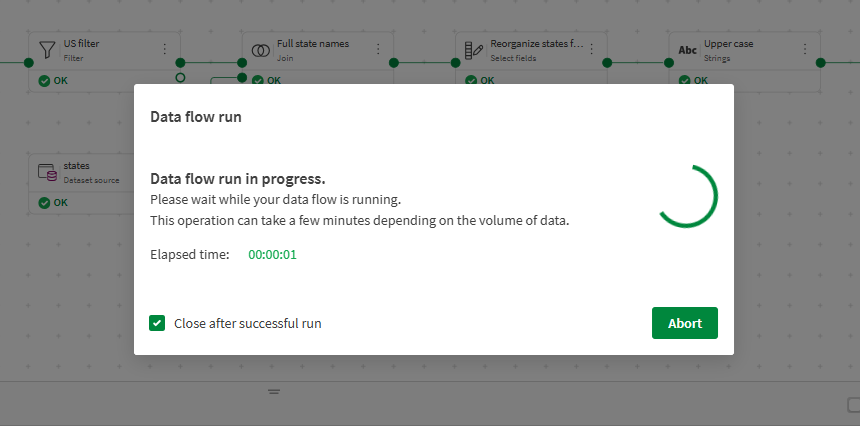Click the bottom panel resize handle
The image size is (860, 426).
[x=273, y=392]
